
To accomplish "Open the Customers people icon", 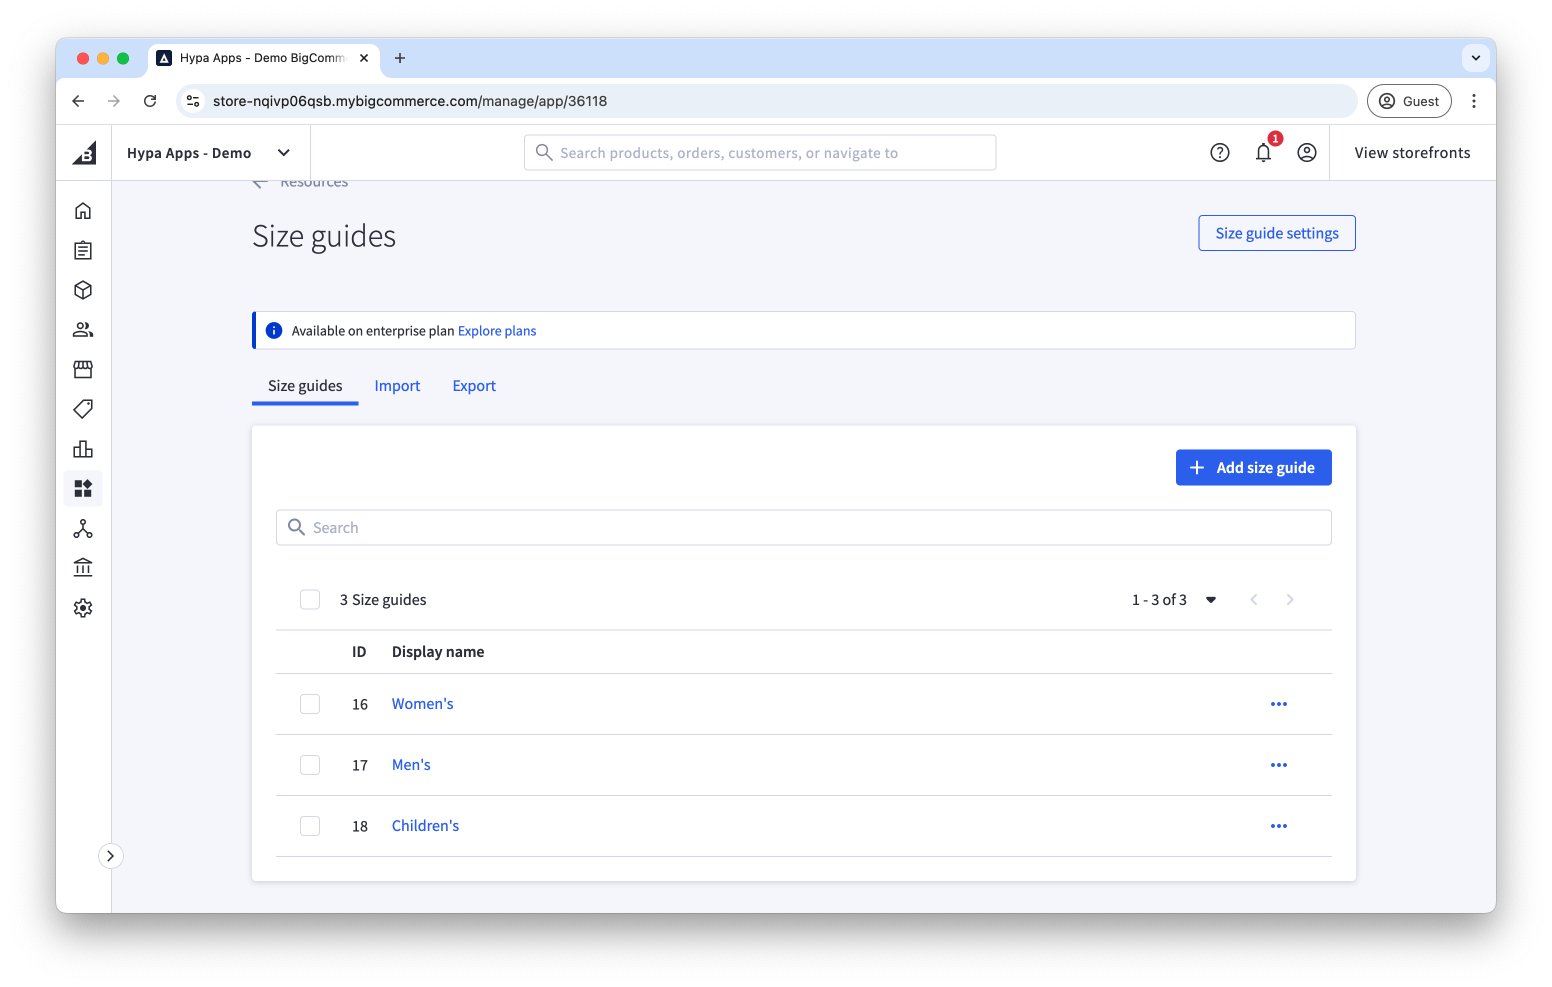I will click(83, 329).
